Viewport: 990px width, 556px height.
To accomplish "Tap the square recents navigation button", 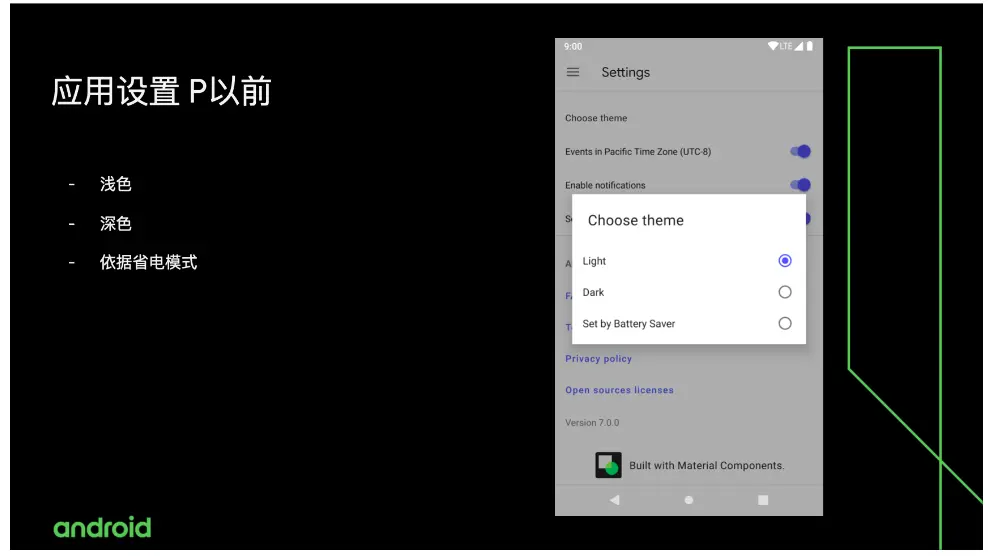I will pos(763,500).
